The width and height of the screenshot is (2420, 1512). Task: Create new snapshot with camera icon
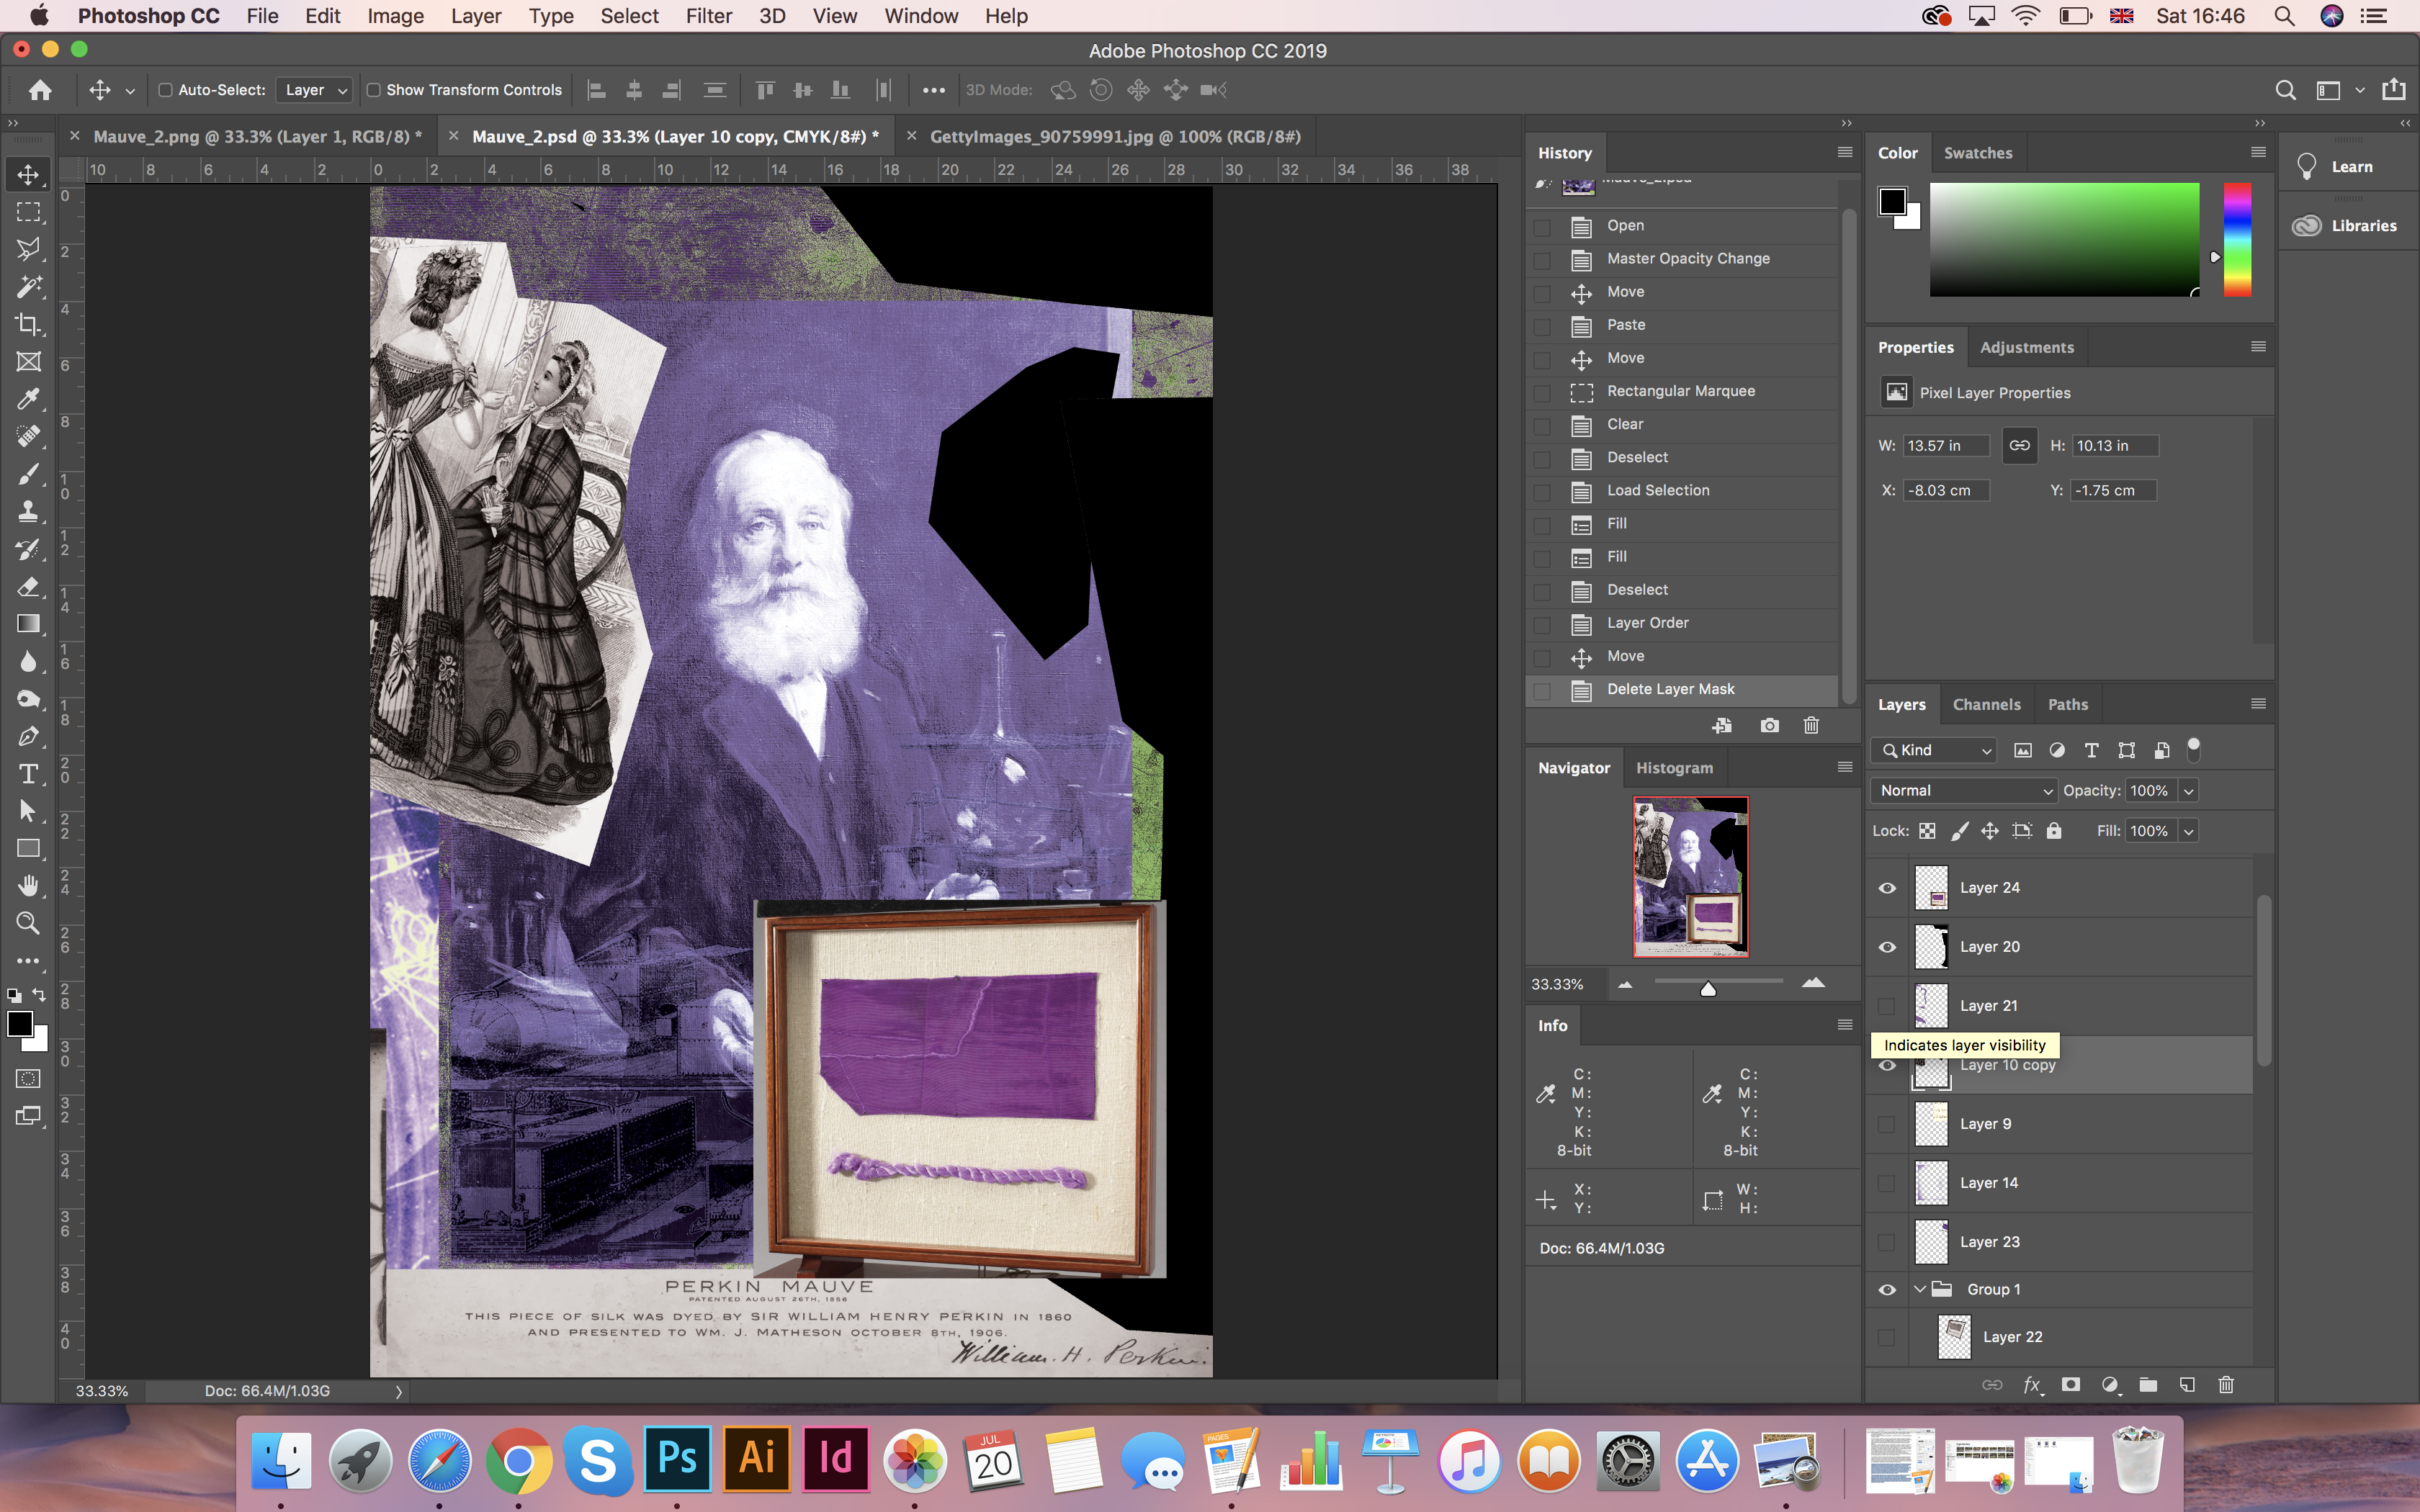tap(1769, 726)
